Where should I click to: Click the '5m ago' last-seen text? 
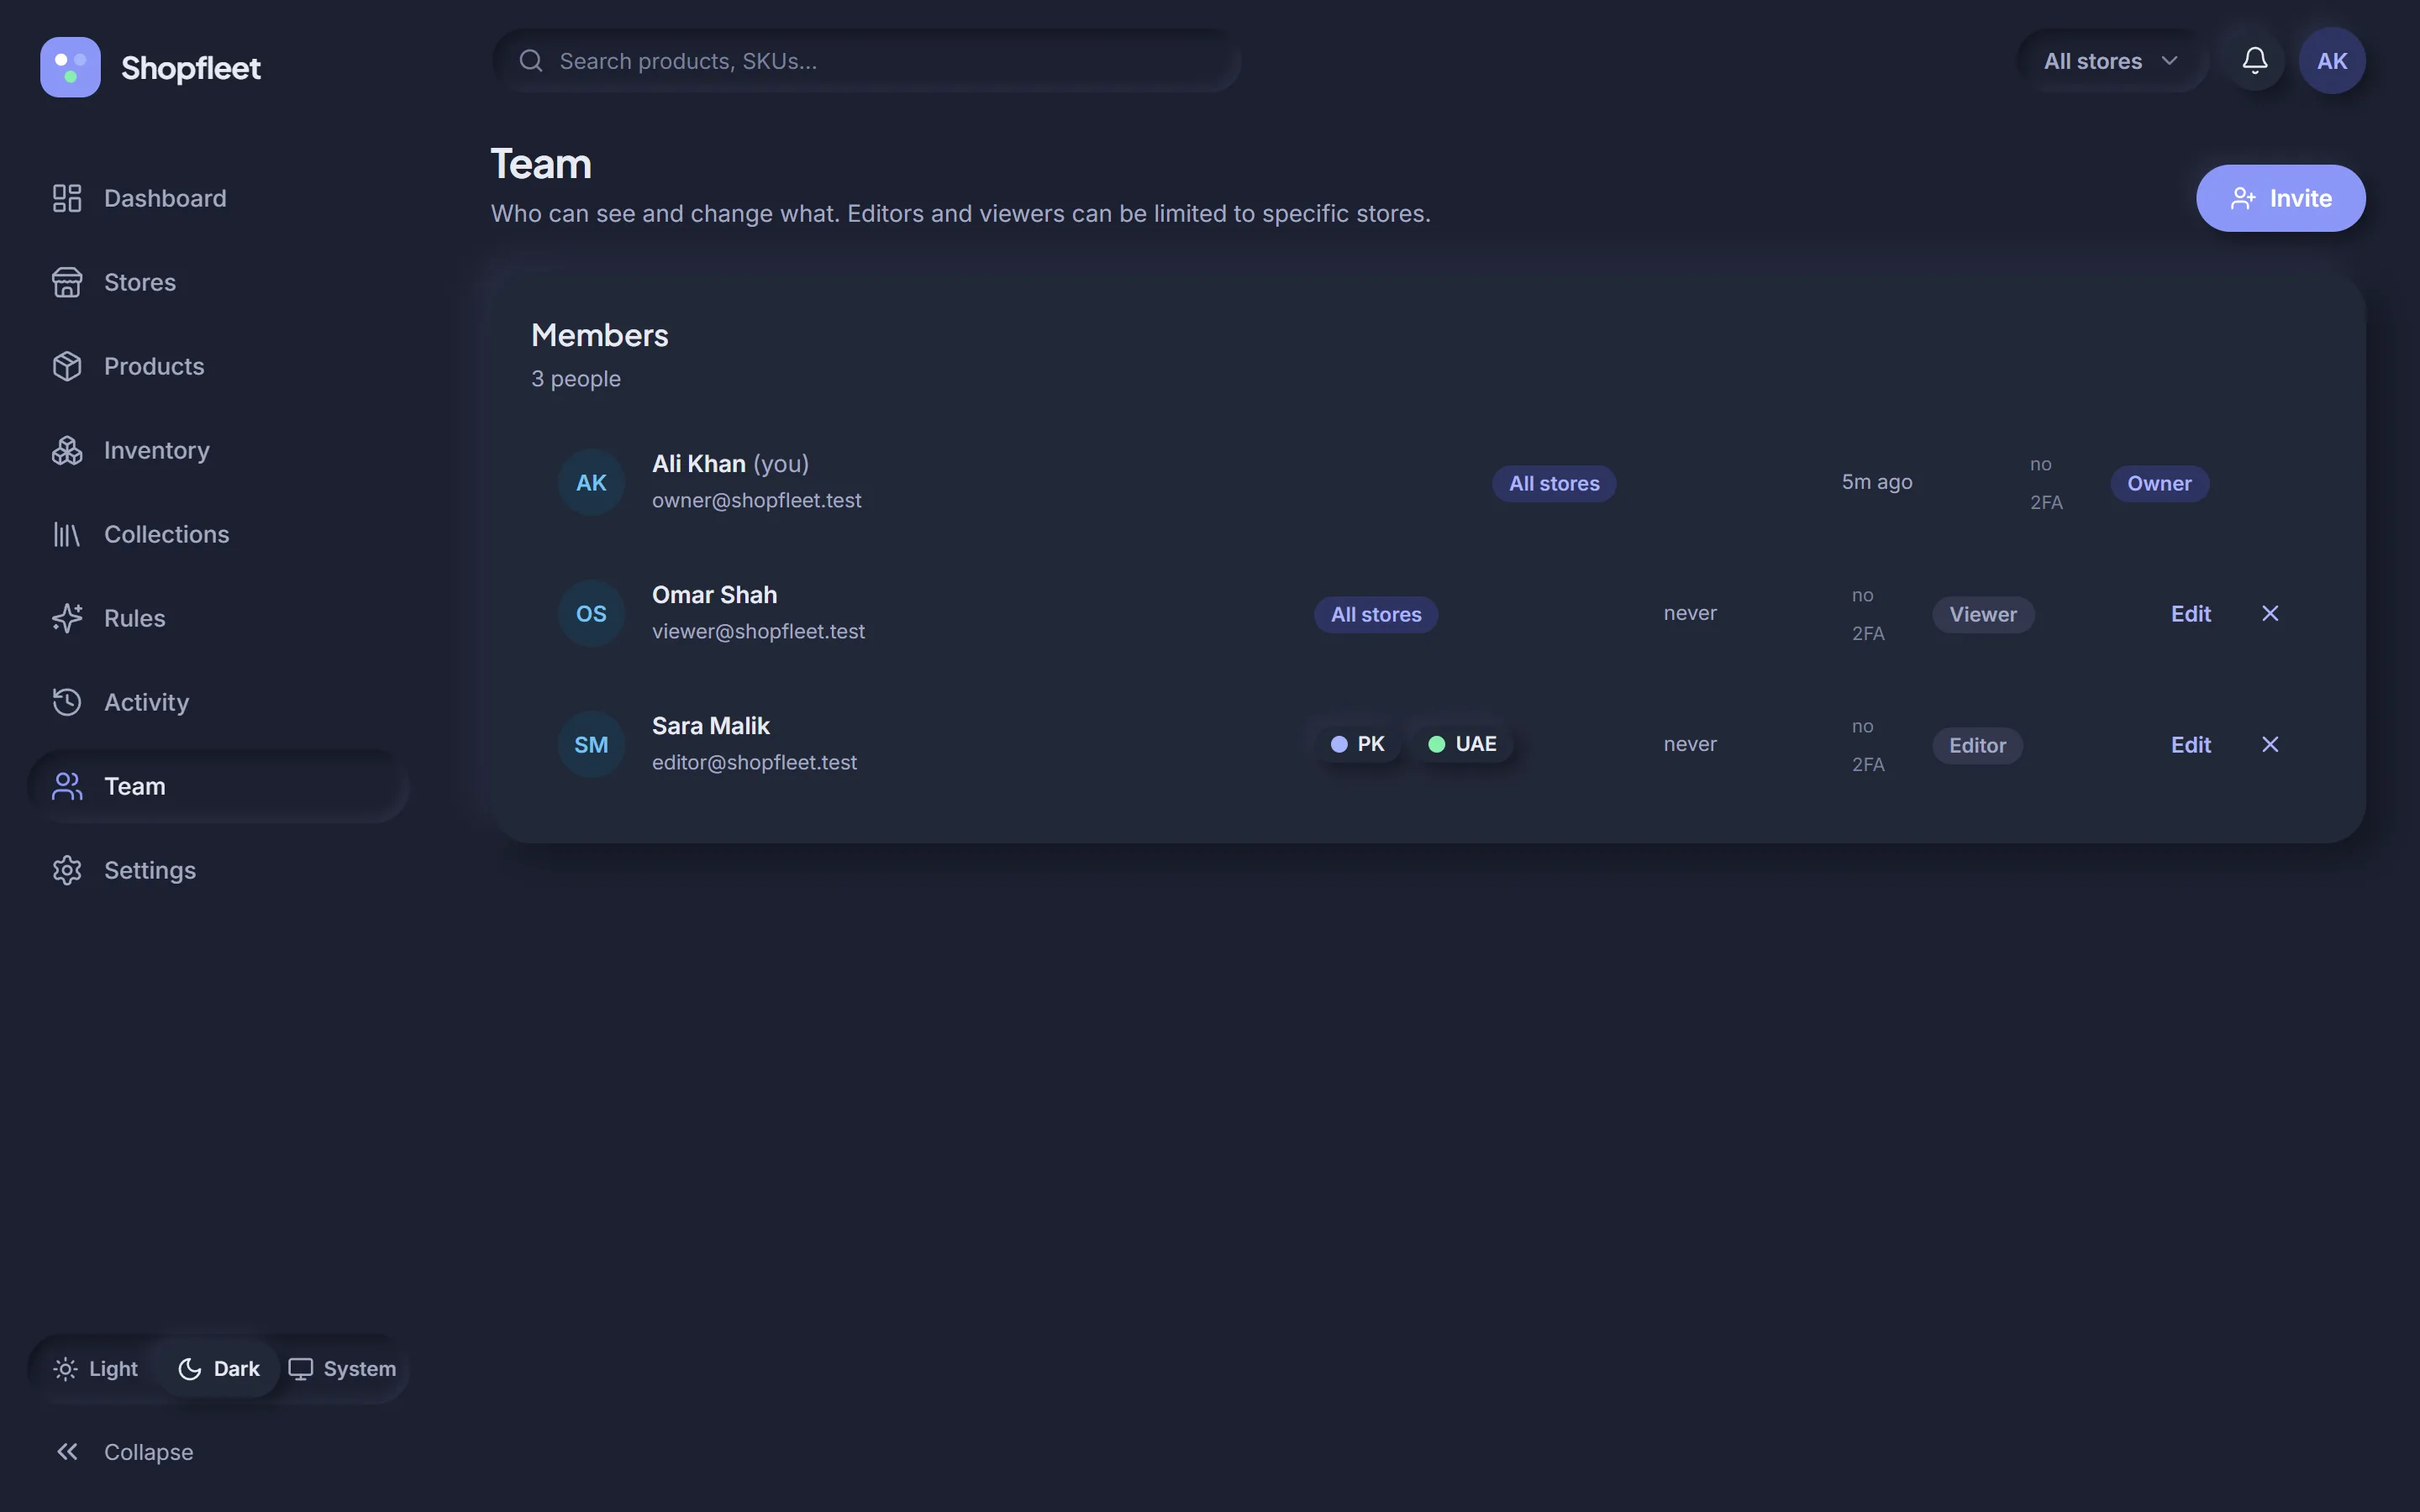1877,482
